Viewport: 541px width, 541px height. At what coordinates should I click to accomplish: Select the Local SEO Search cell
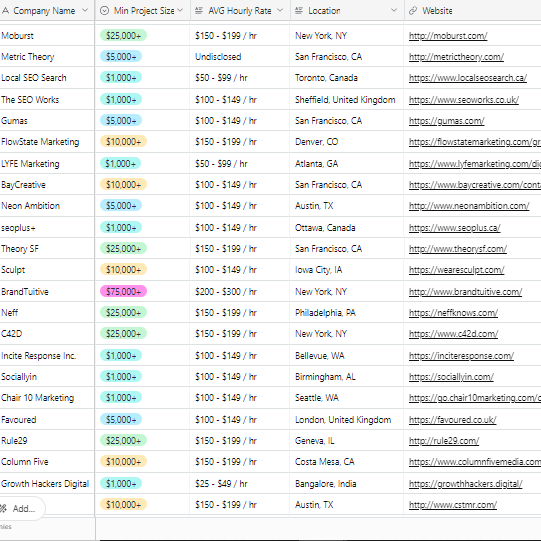coord(47,78)
